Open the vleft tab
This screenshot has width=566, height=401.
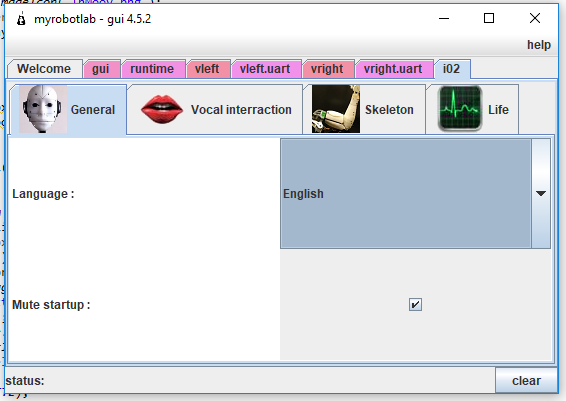coord(208,69)
